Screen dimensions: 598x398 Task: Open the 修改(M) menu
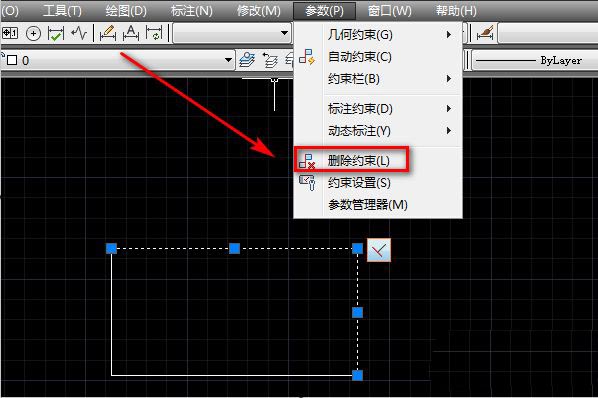[259, 11]
